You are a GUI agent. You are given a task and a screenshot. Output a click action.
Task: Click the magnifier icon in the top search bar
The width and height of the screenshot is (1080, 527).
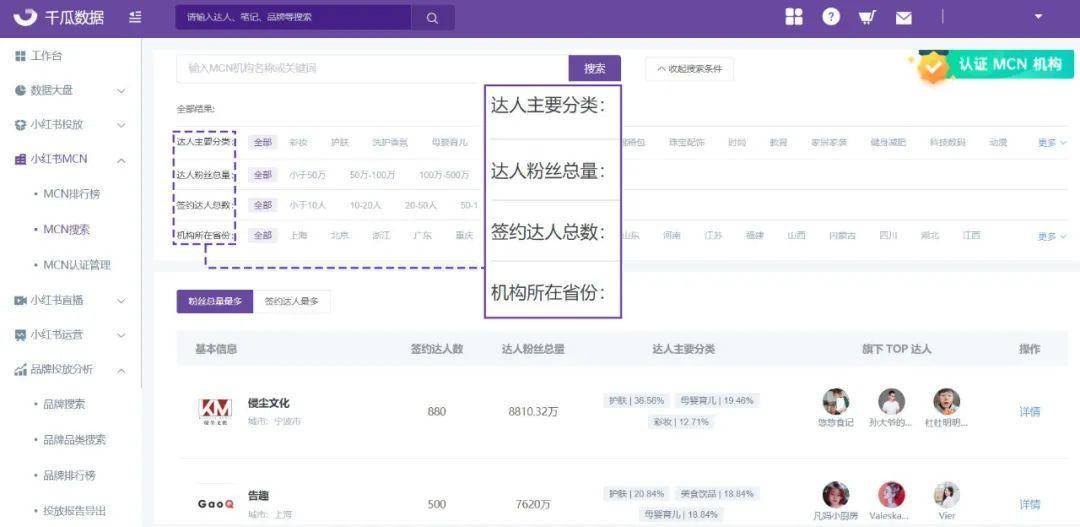point(432,17)
